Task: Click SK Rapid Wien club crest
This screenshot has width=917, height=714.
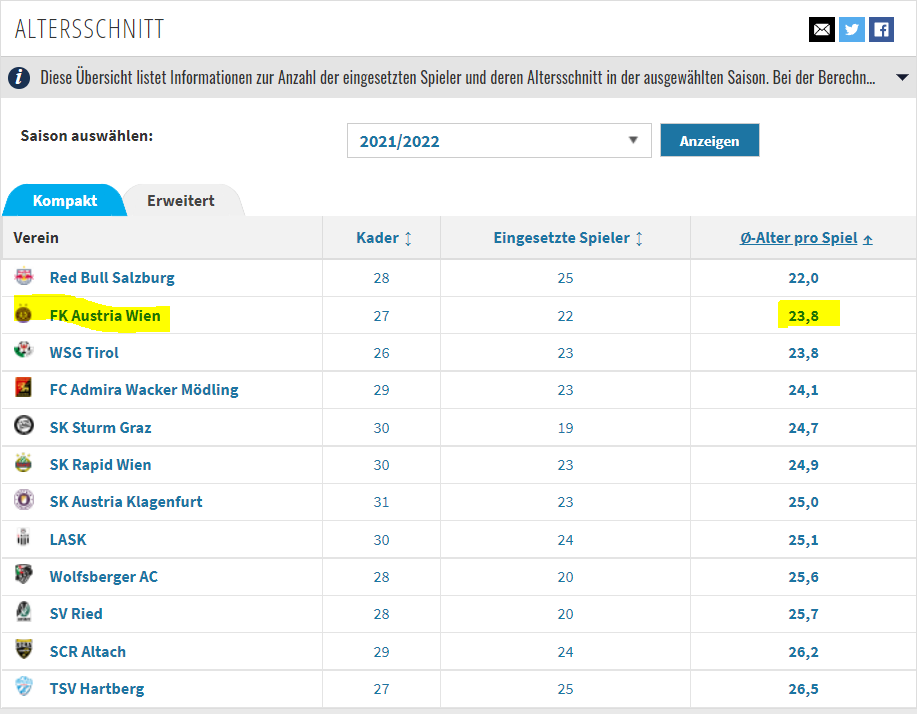Action: tap(24, 463)
